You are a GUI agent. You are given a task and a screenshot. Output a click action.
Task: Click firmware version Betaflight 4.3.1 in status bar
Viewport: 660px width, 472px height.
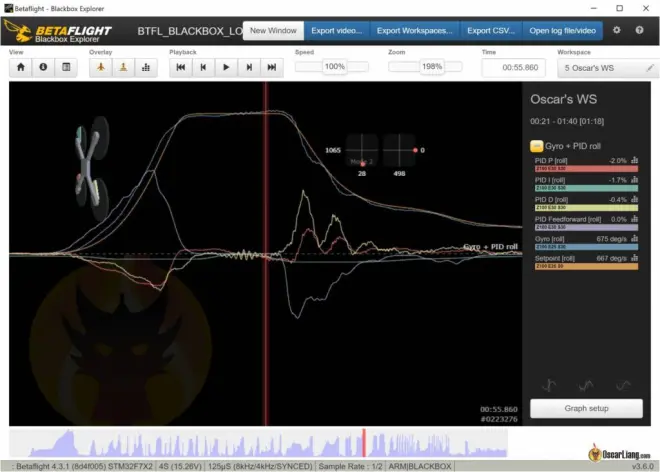(84, 467)
